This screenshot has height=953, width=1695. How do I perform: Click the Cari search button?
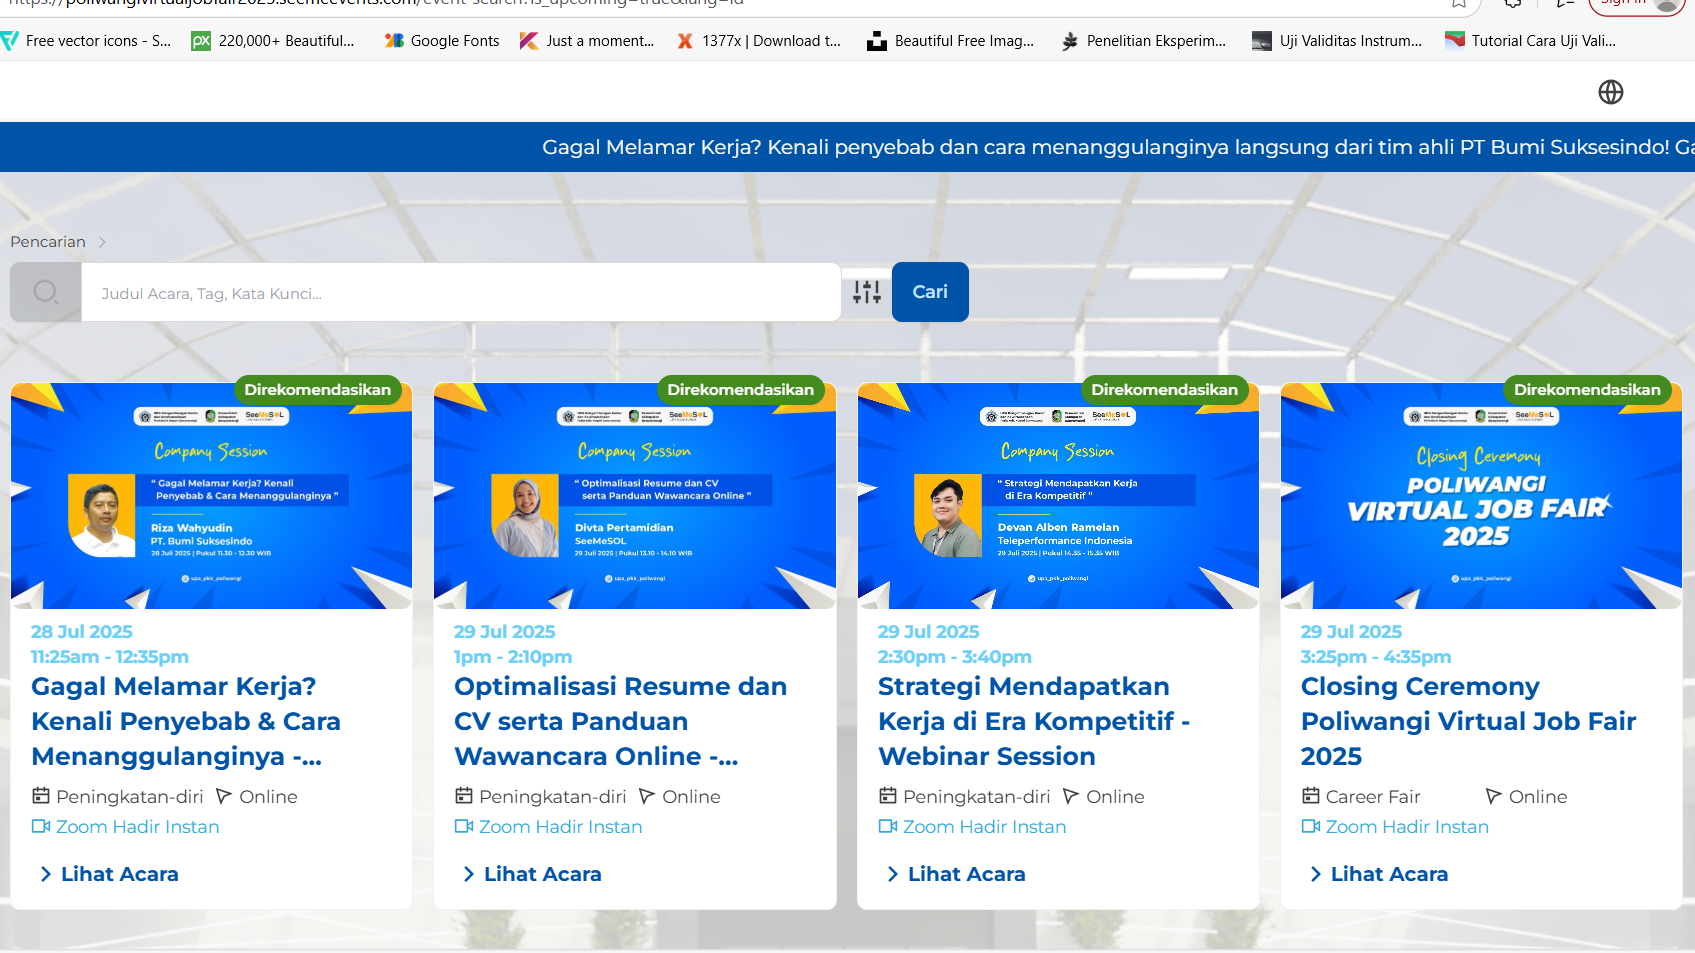click(930, 292)
